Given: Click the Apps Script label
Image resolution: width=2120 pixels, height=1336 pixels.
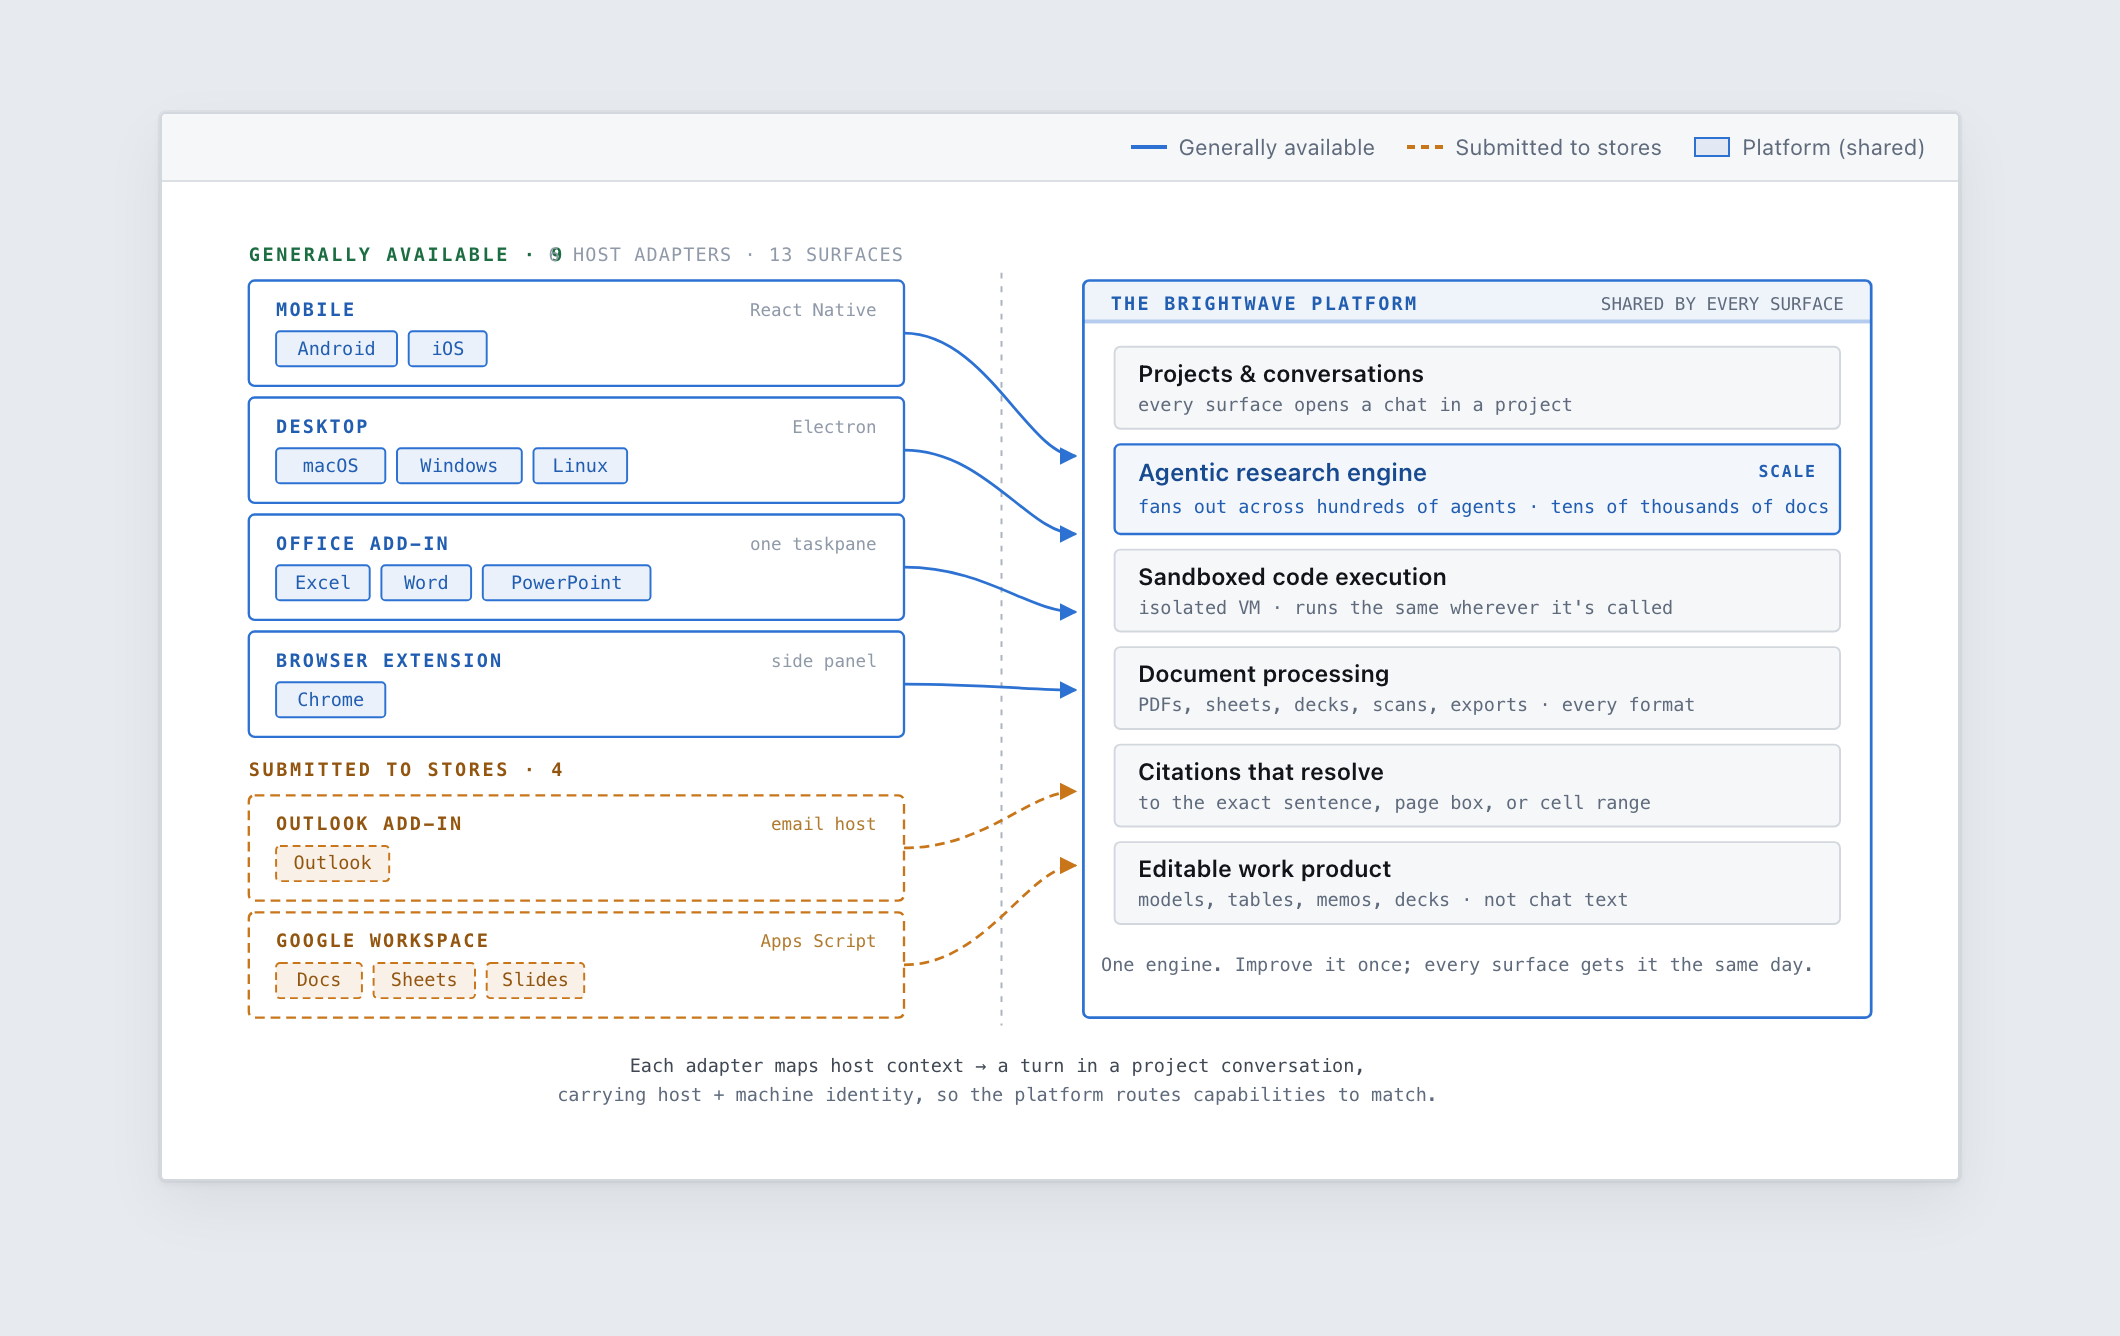Looking at the screenshot, I should coord(818,941).
